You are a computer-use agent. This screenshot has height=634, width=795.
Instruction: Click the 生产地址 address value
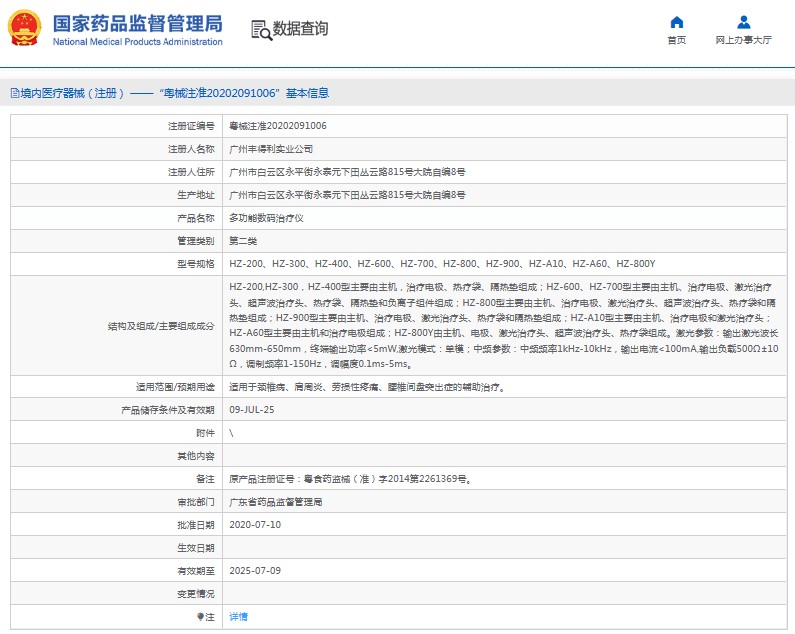[347, 195]
